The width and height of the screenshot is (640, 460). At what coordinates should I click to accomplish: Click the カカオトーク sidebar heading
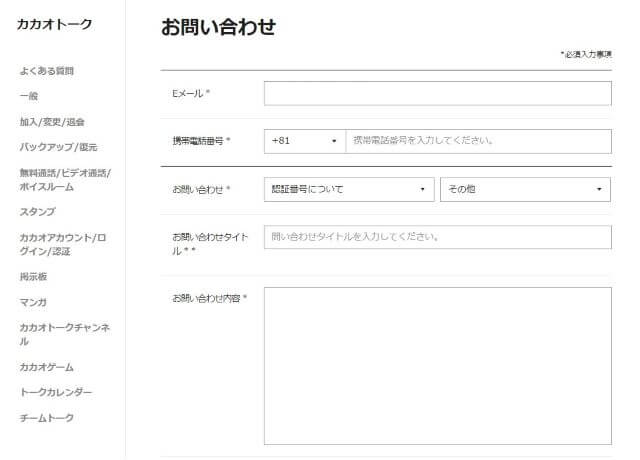coord(54,23)
